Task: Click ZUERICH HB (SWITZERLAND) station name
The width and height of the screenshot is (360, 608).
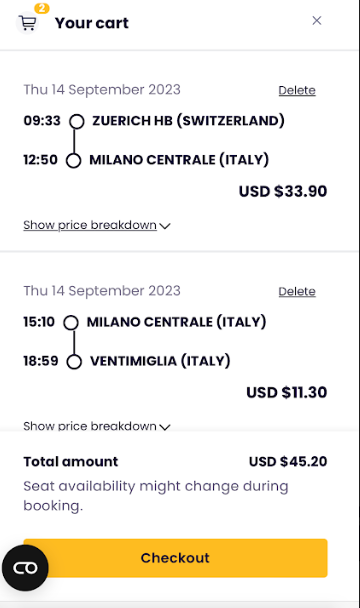Action: pyautogui.click(x=188, y=121)
